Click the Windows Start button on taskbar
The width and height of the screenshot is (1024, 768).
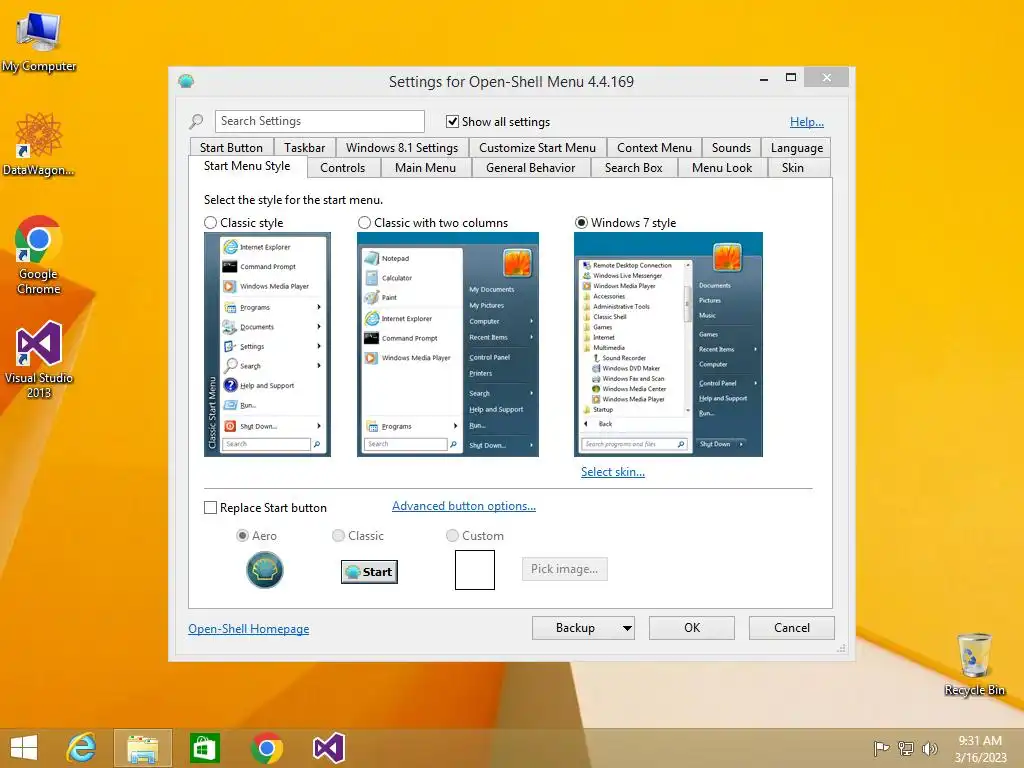click(24, 748)
